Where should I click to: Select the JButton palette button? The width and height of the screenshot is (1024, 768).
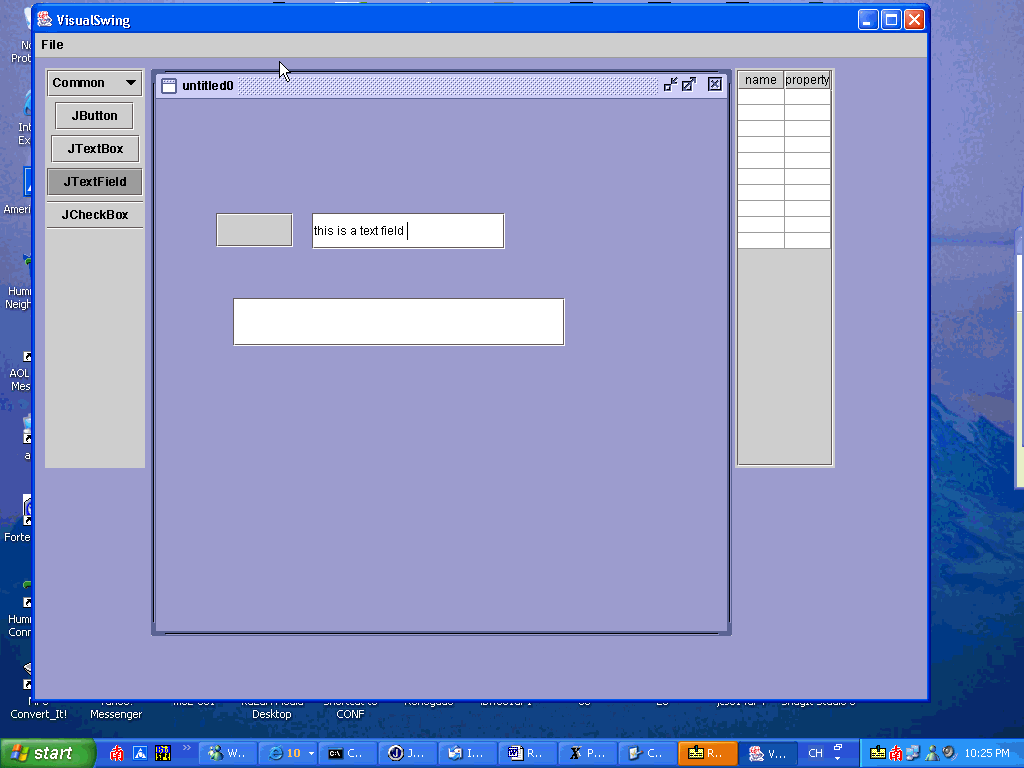click(95, 116)
